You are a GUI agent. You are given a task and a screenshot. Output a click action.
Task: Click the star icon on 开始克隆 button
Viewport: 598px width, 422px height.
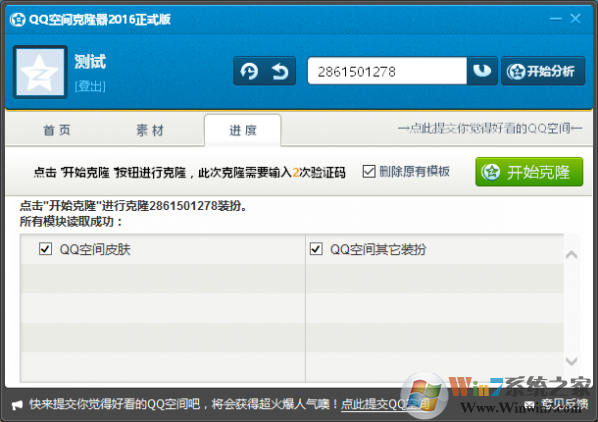coord(491,172)
